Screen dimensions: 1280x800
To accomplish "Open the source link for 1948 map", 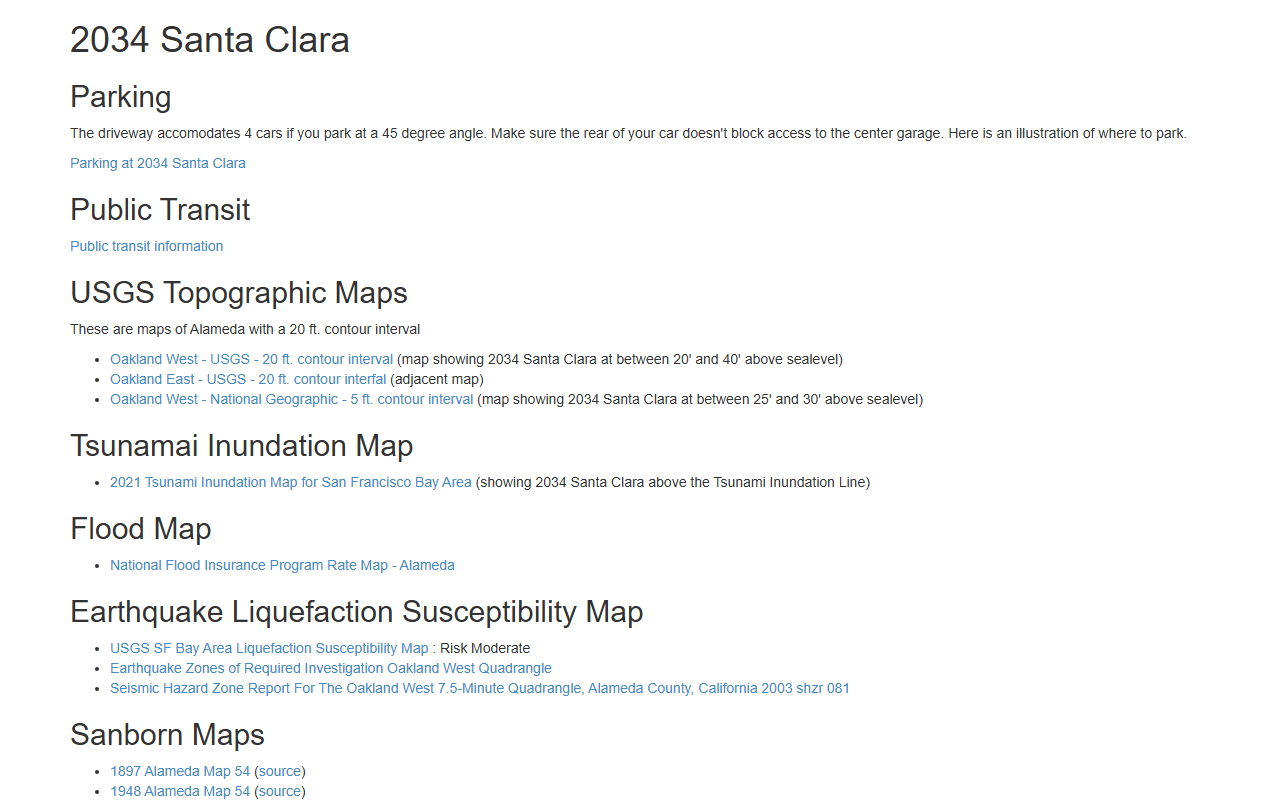I will point(280,791).
